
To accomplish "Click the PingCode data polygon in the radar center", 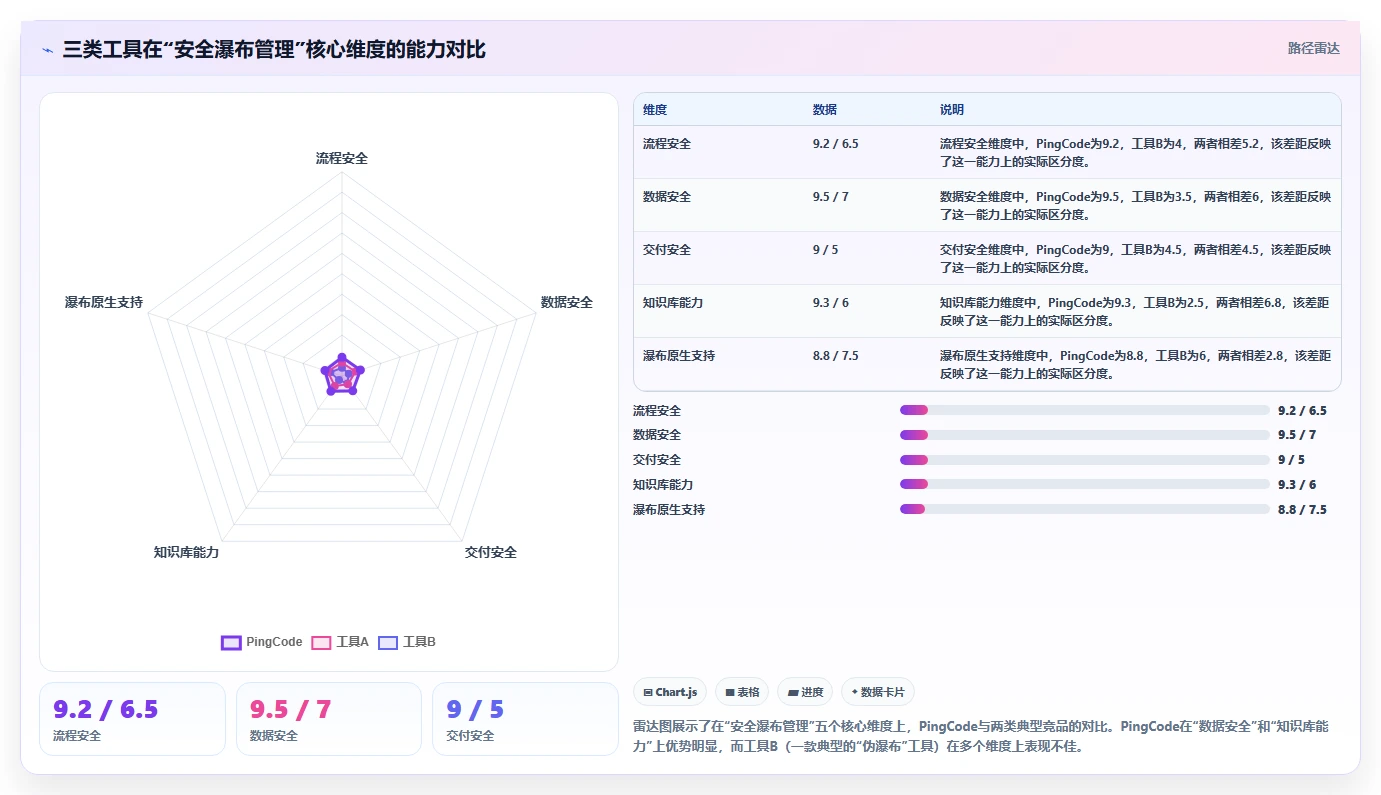I will click(x=342, y=375).
